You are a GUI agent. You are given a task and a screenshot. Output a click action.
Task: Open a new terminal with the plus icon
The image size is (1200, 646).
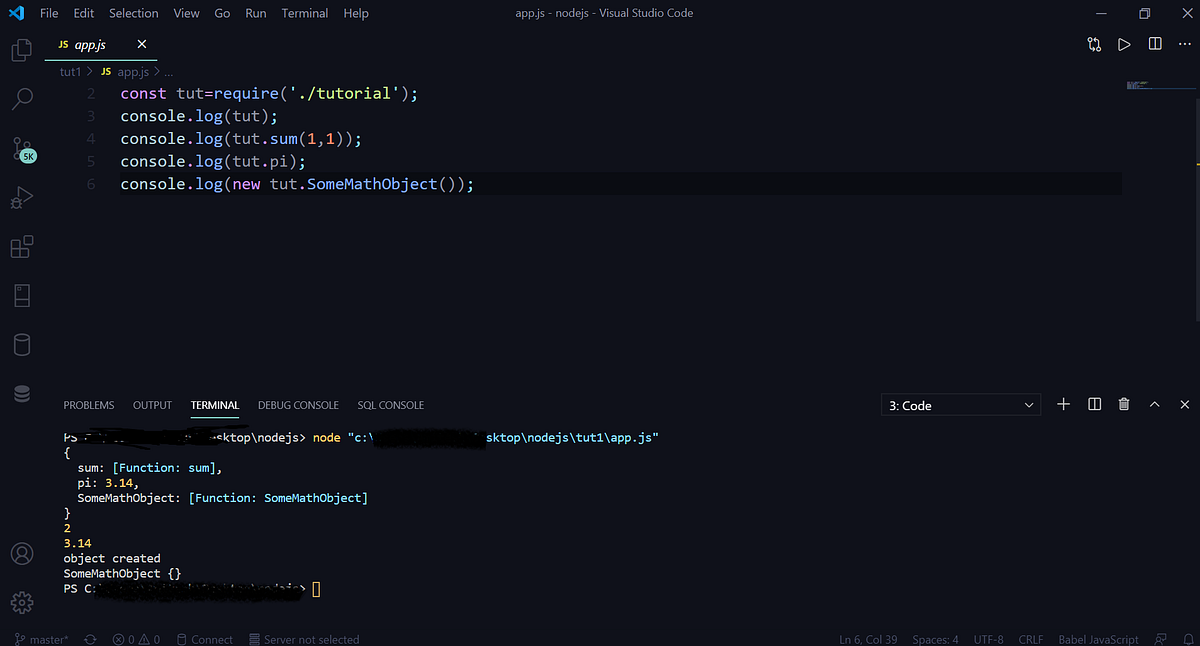1063,404
